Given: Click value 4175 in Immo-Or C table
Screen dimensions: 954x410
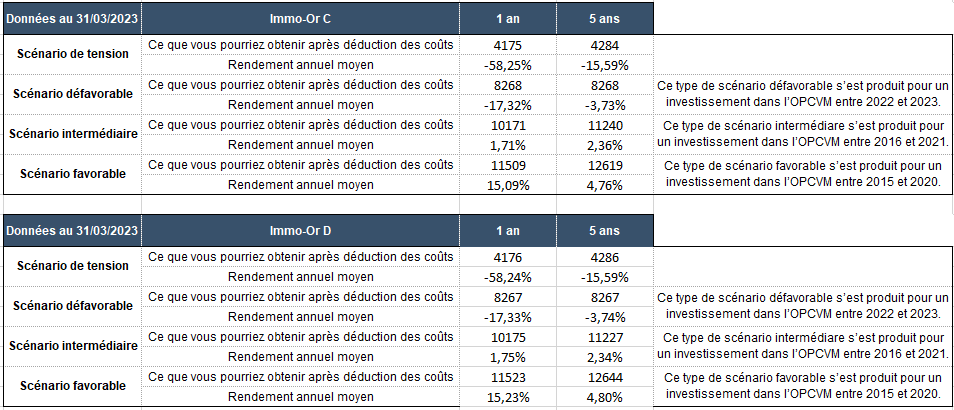Looking at the screenshot, I should (507, 44).
